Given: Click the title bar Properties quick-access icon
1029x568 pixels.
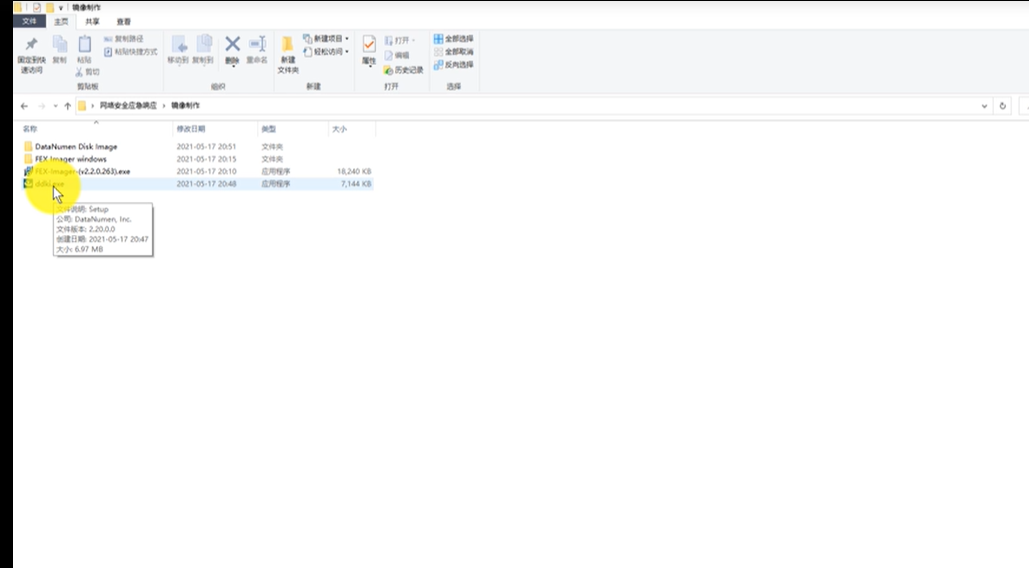Looking at the screenshot, I should click(x=37, y=7).
